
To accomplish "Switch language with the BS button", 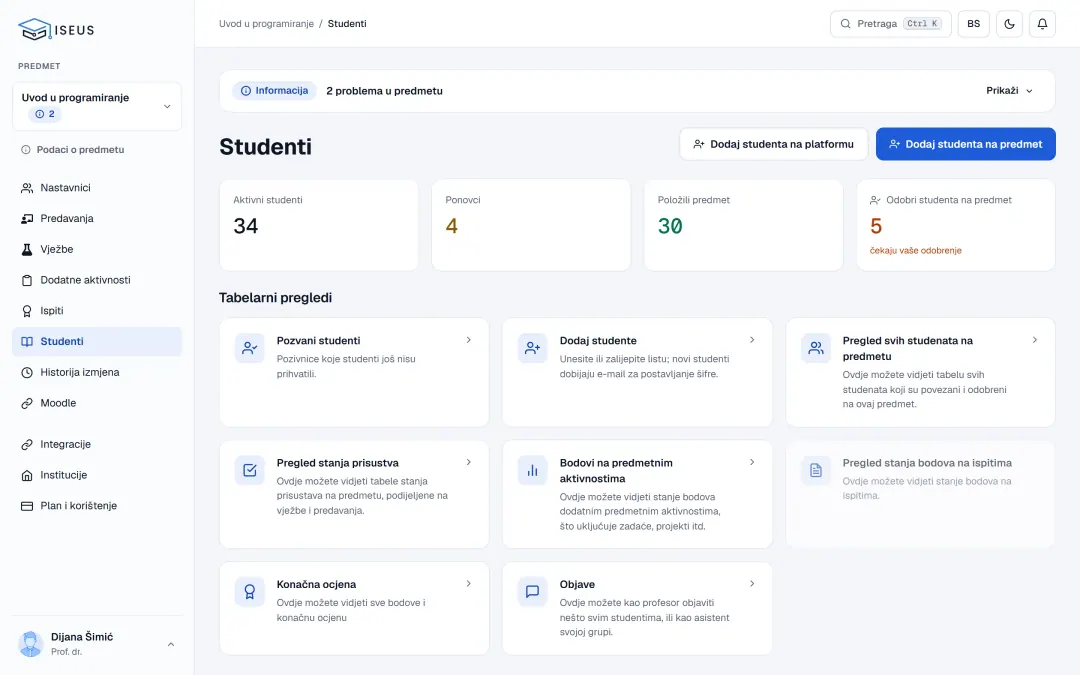I will point(973,24).
